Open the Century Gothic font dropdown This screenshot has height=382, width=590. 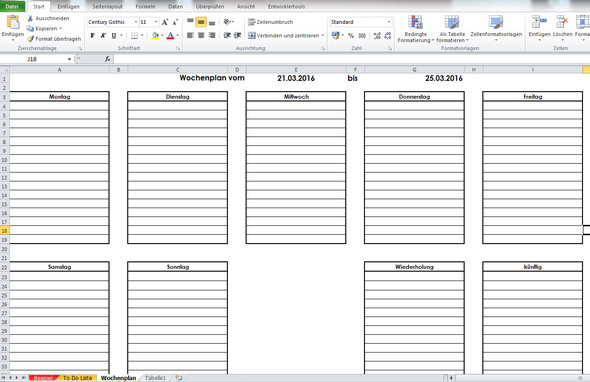pyautogui.click(x=136, y=22)
